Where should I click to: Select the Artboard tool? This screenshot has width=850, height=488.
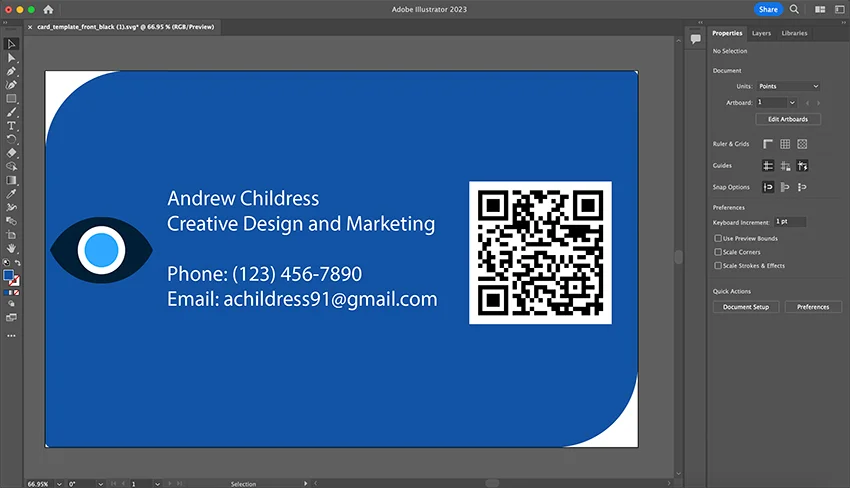point(11,235)
